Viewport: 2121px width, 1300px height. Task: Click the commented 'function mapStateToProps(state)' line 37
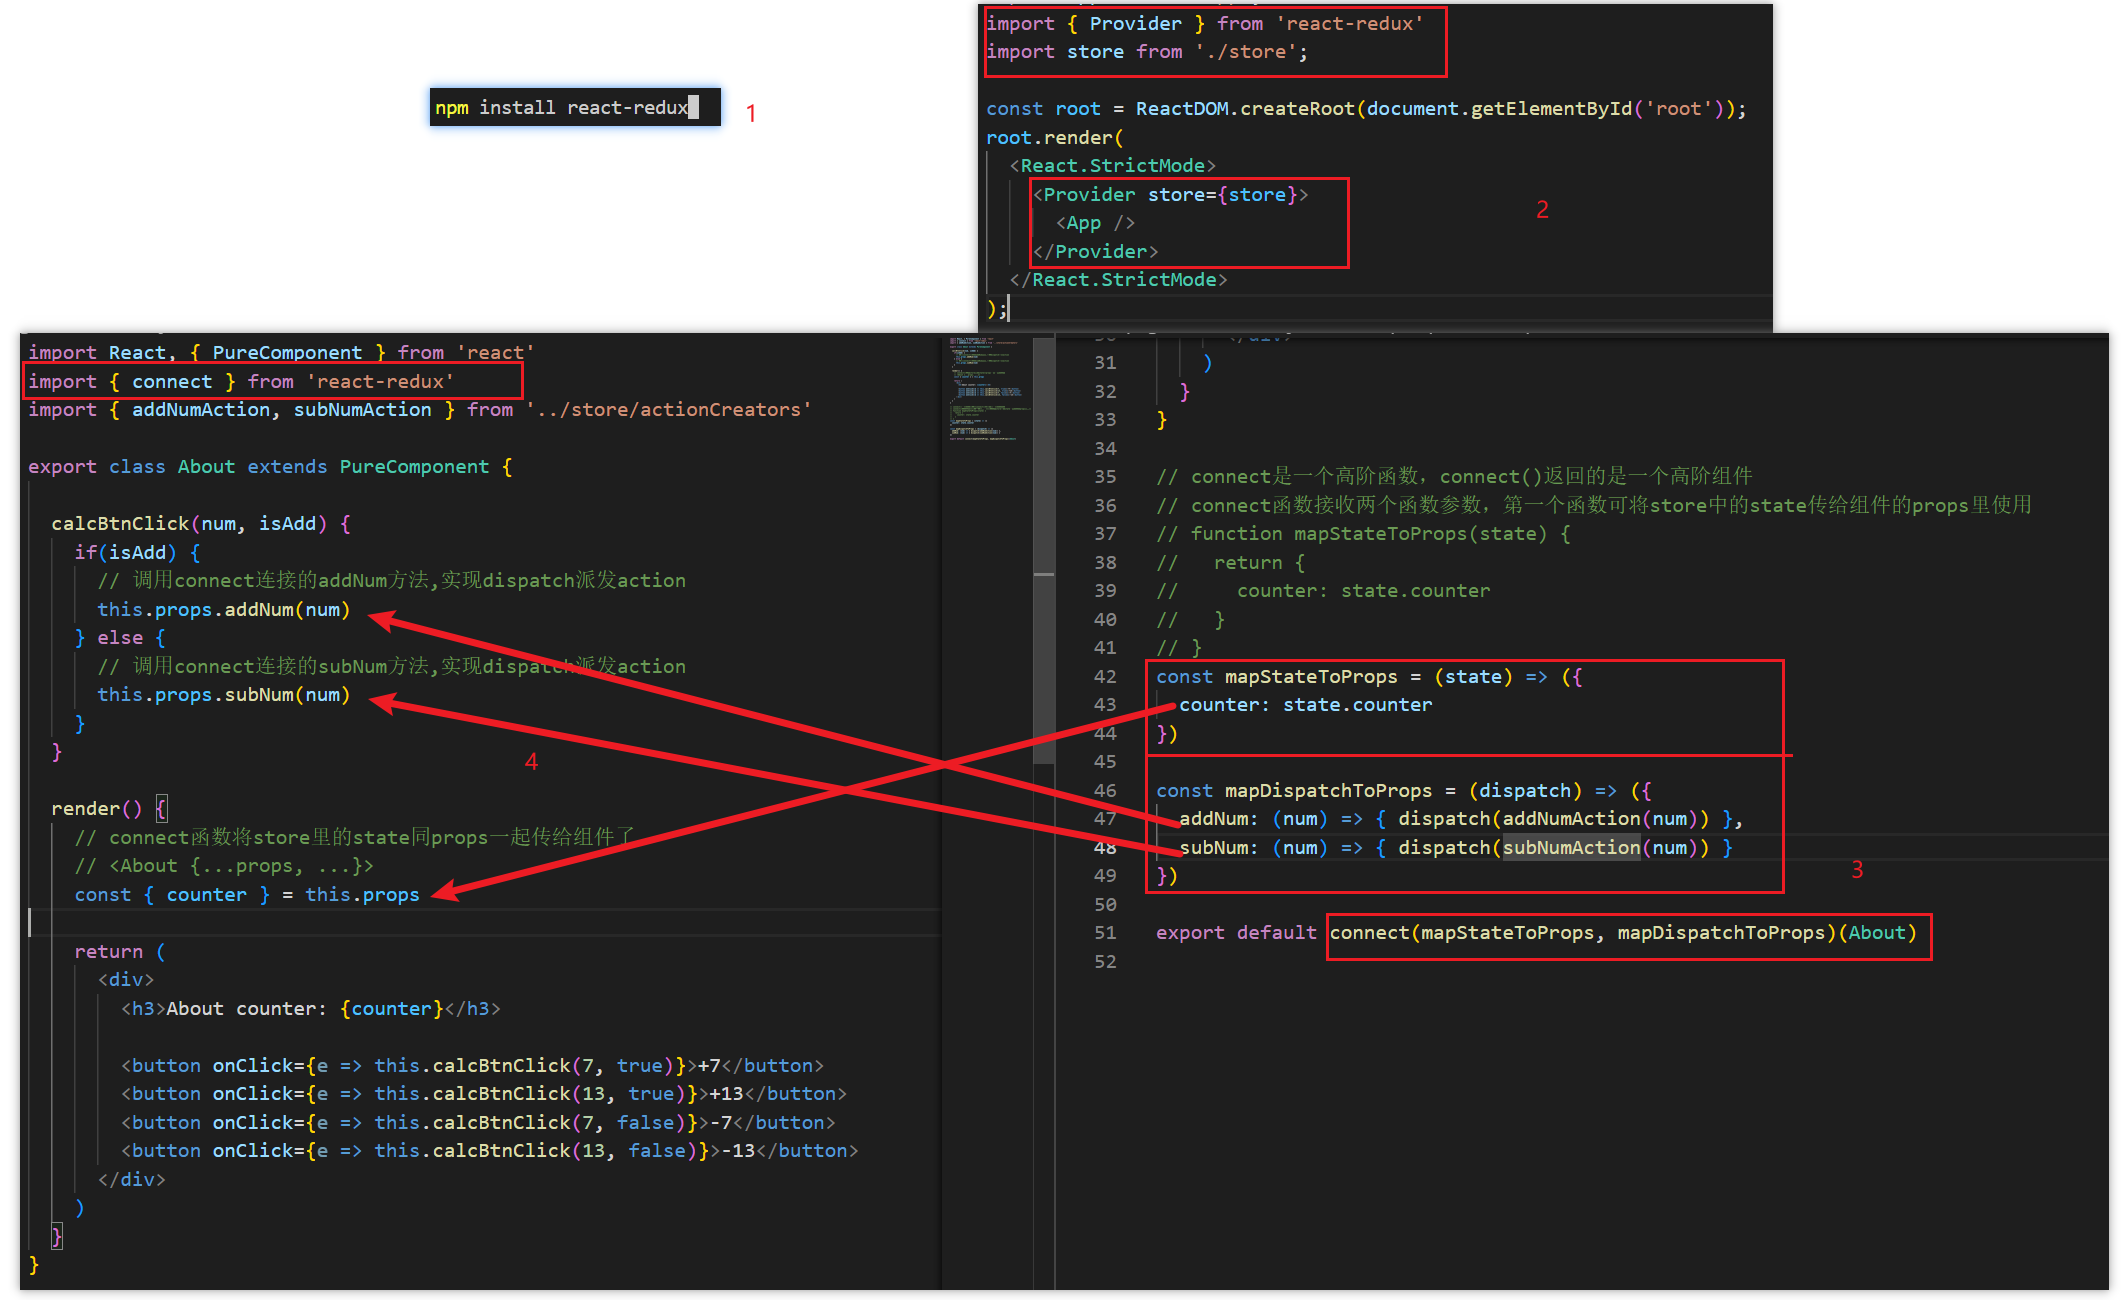click(x=1363, y=533)
